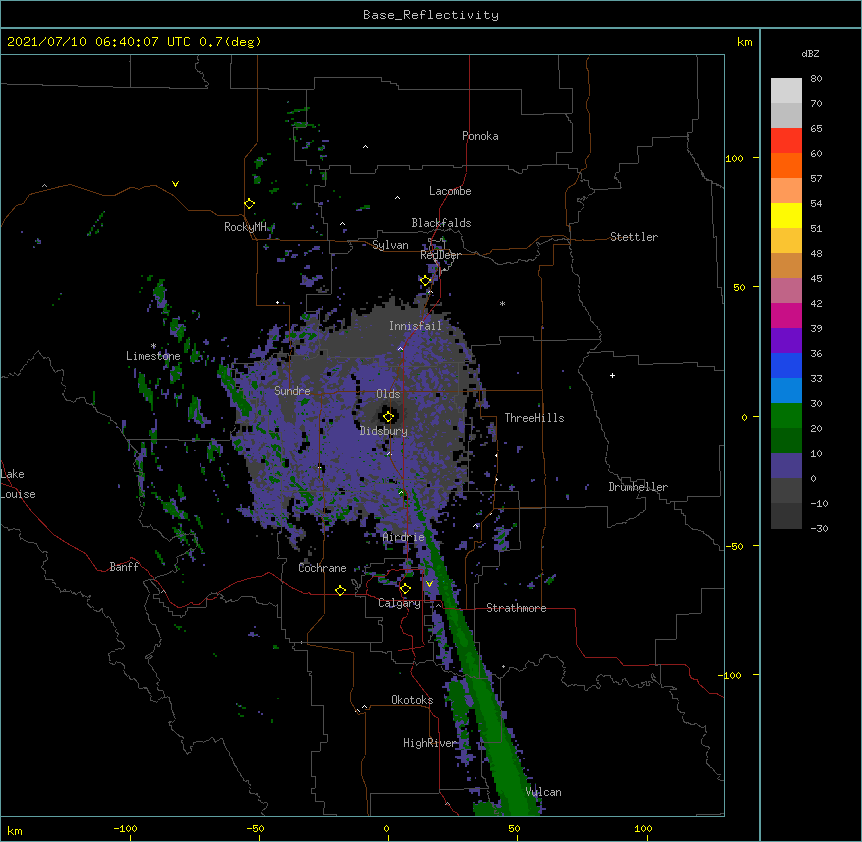Click the Calgary city label

[399, 603]
